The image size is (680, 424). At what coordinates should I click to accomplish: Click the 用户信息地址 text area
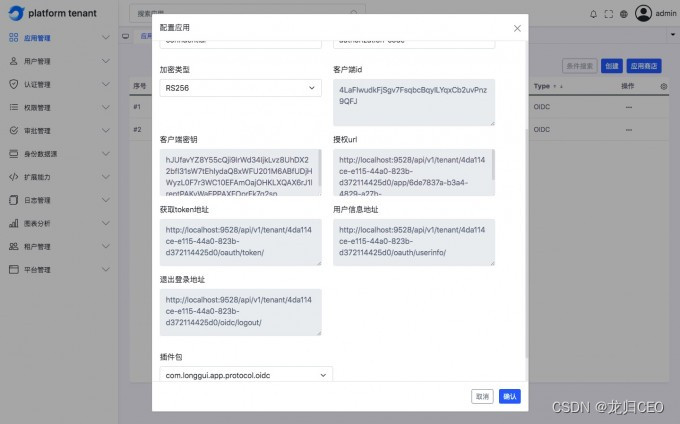[x=414, y=242]
